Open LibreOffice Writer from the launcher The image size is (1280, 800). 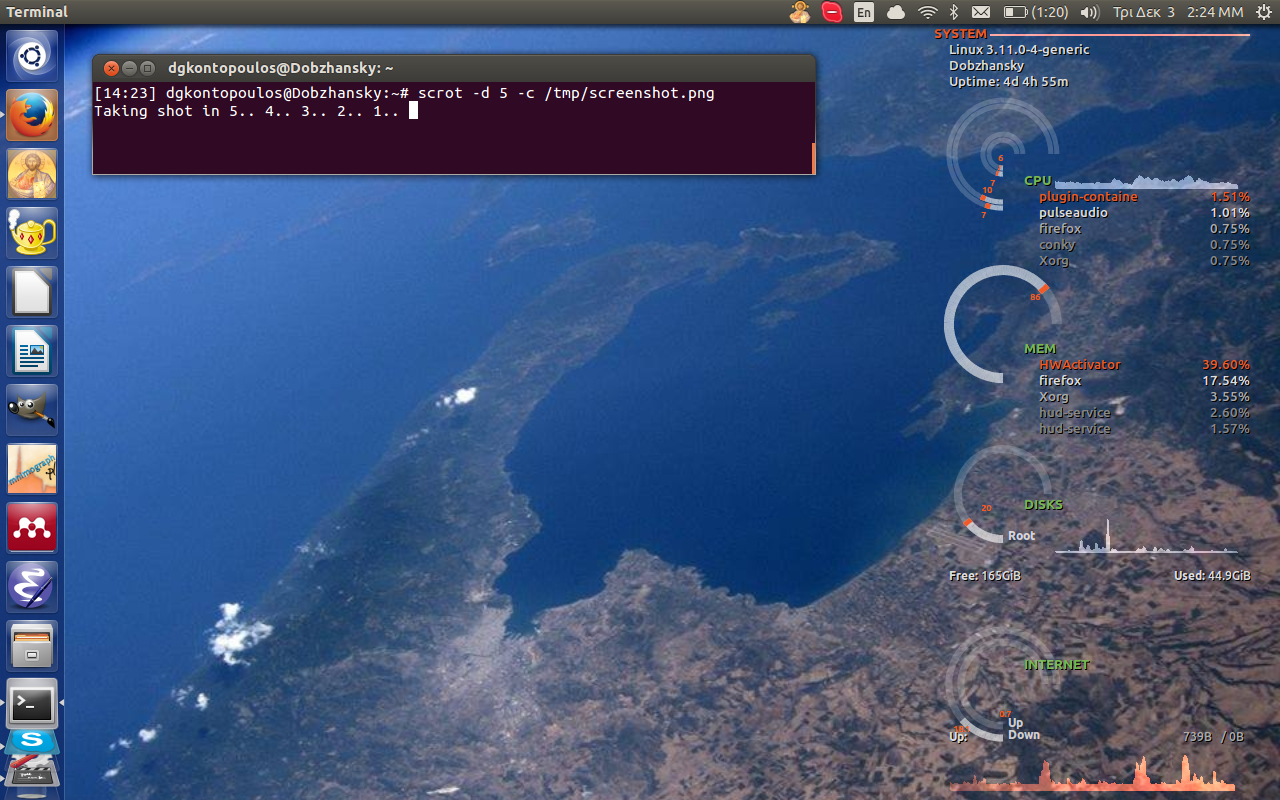pos(32,351)
